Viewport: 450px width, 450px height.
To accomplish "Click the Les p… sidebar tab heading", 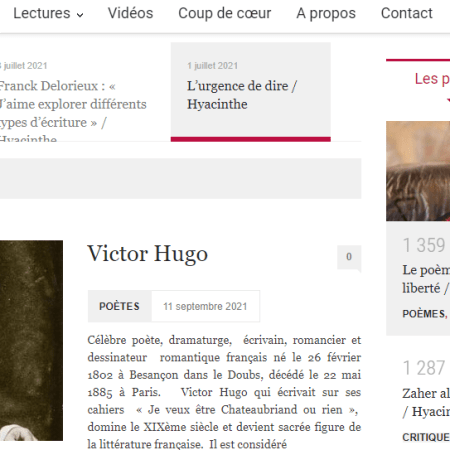I will point(432,79).
